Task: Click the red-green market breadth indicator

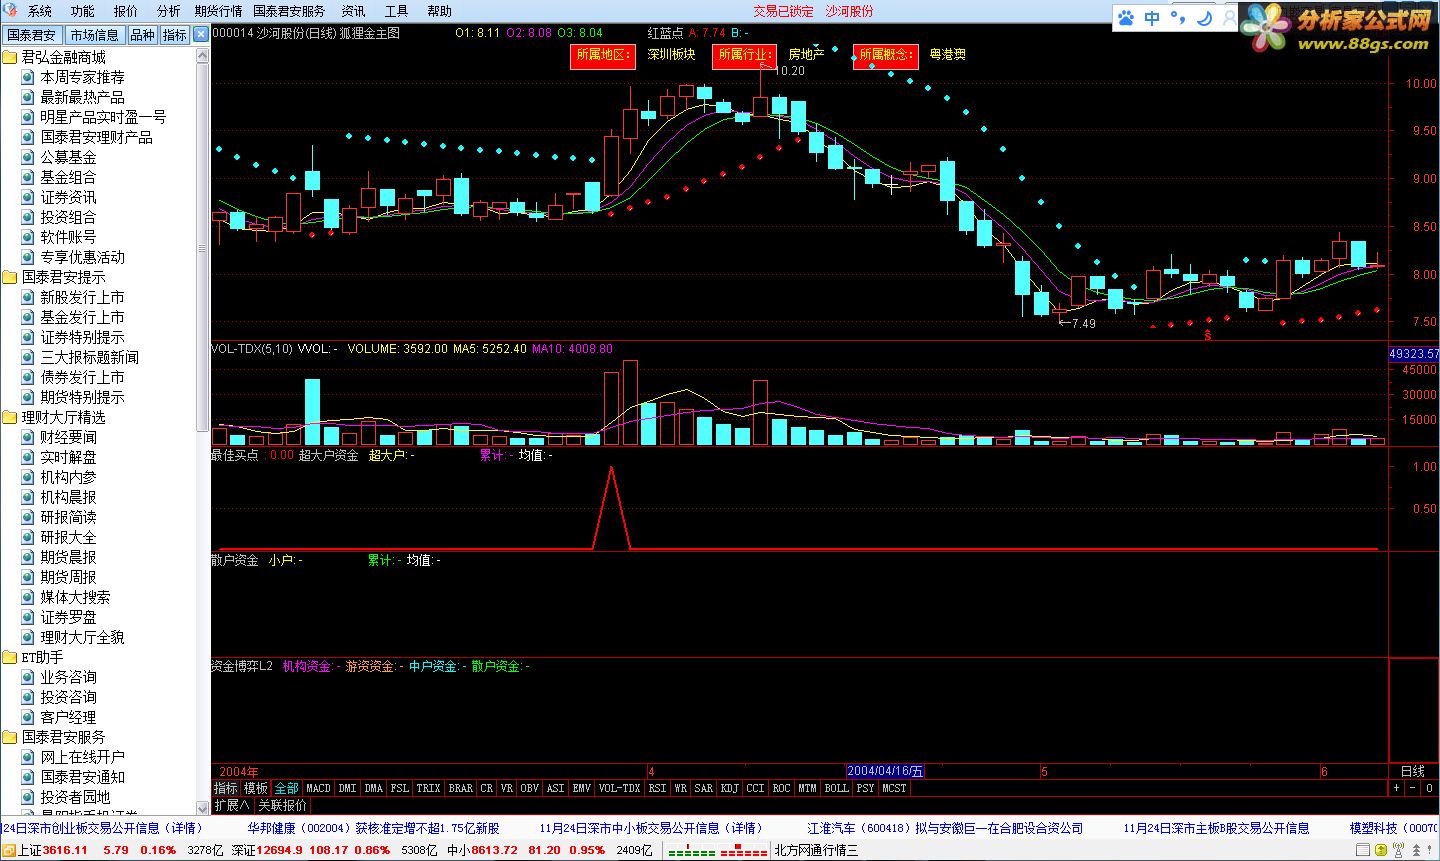Action: pyautogui.click(x=717, y=851)
